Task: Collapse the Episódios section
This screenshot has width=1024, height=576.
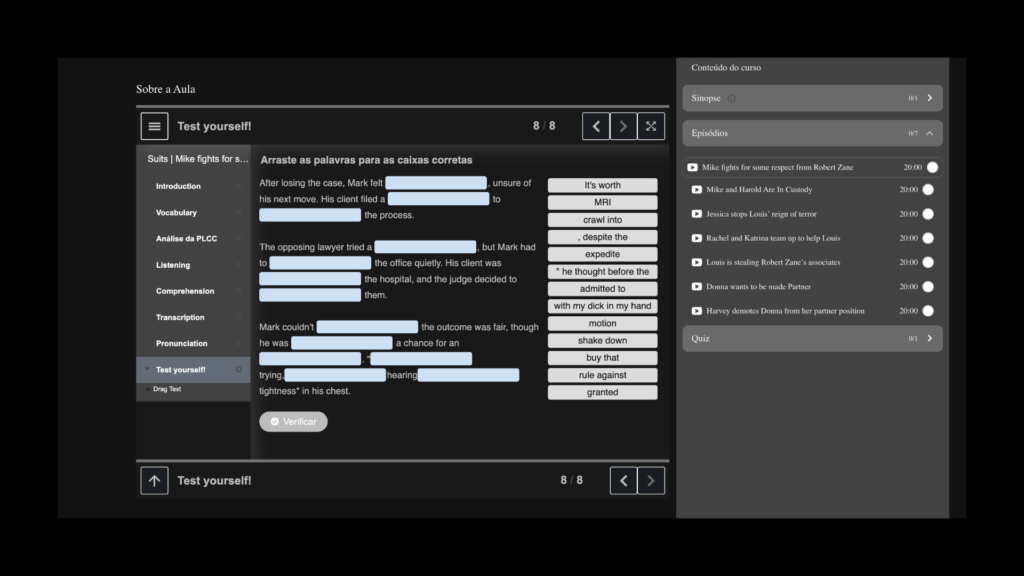Action: tap(929, 133)
